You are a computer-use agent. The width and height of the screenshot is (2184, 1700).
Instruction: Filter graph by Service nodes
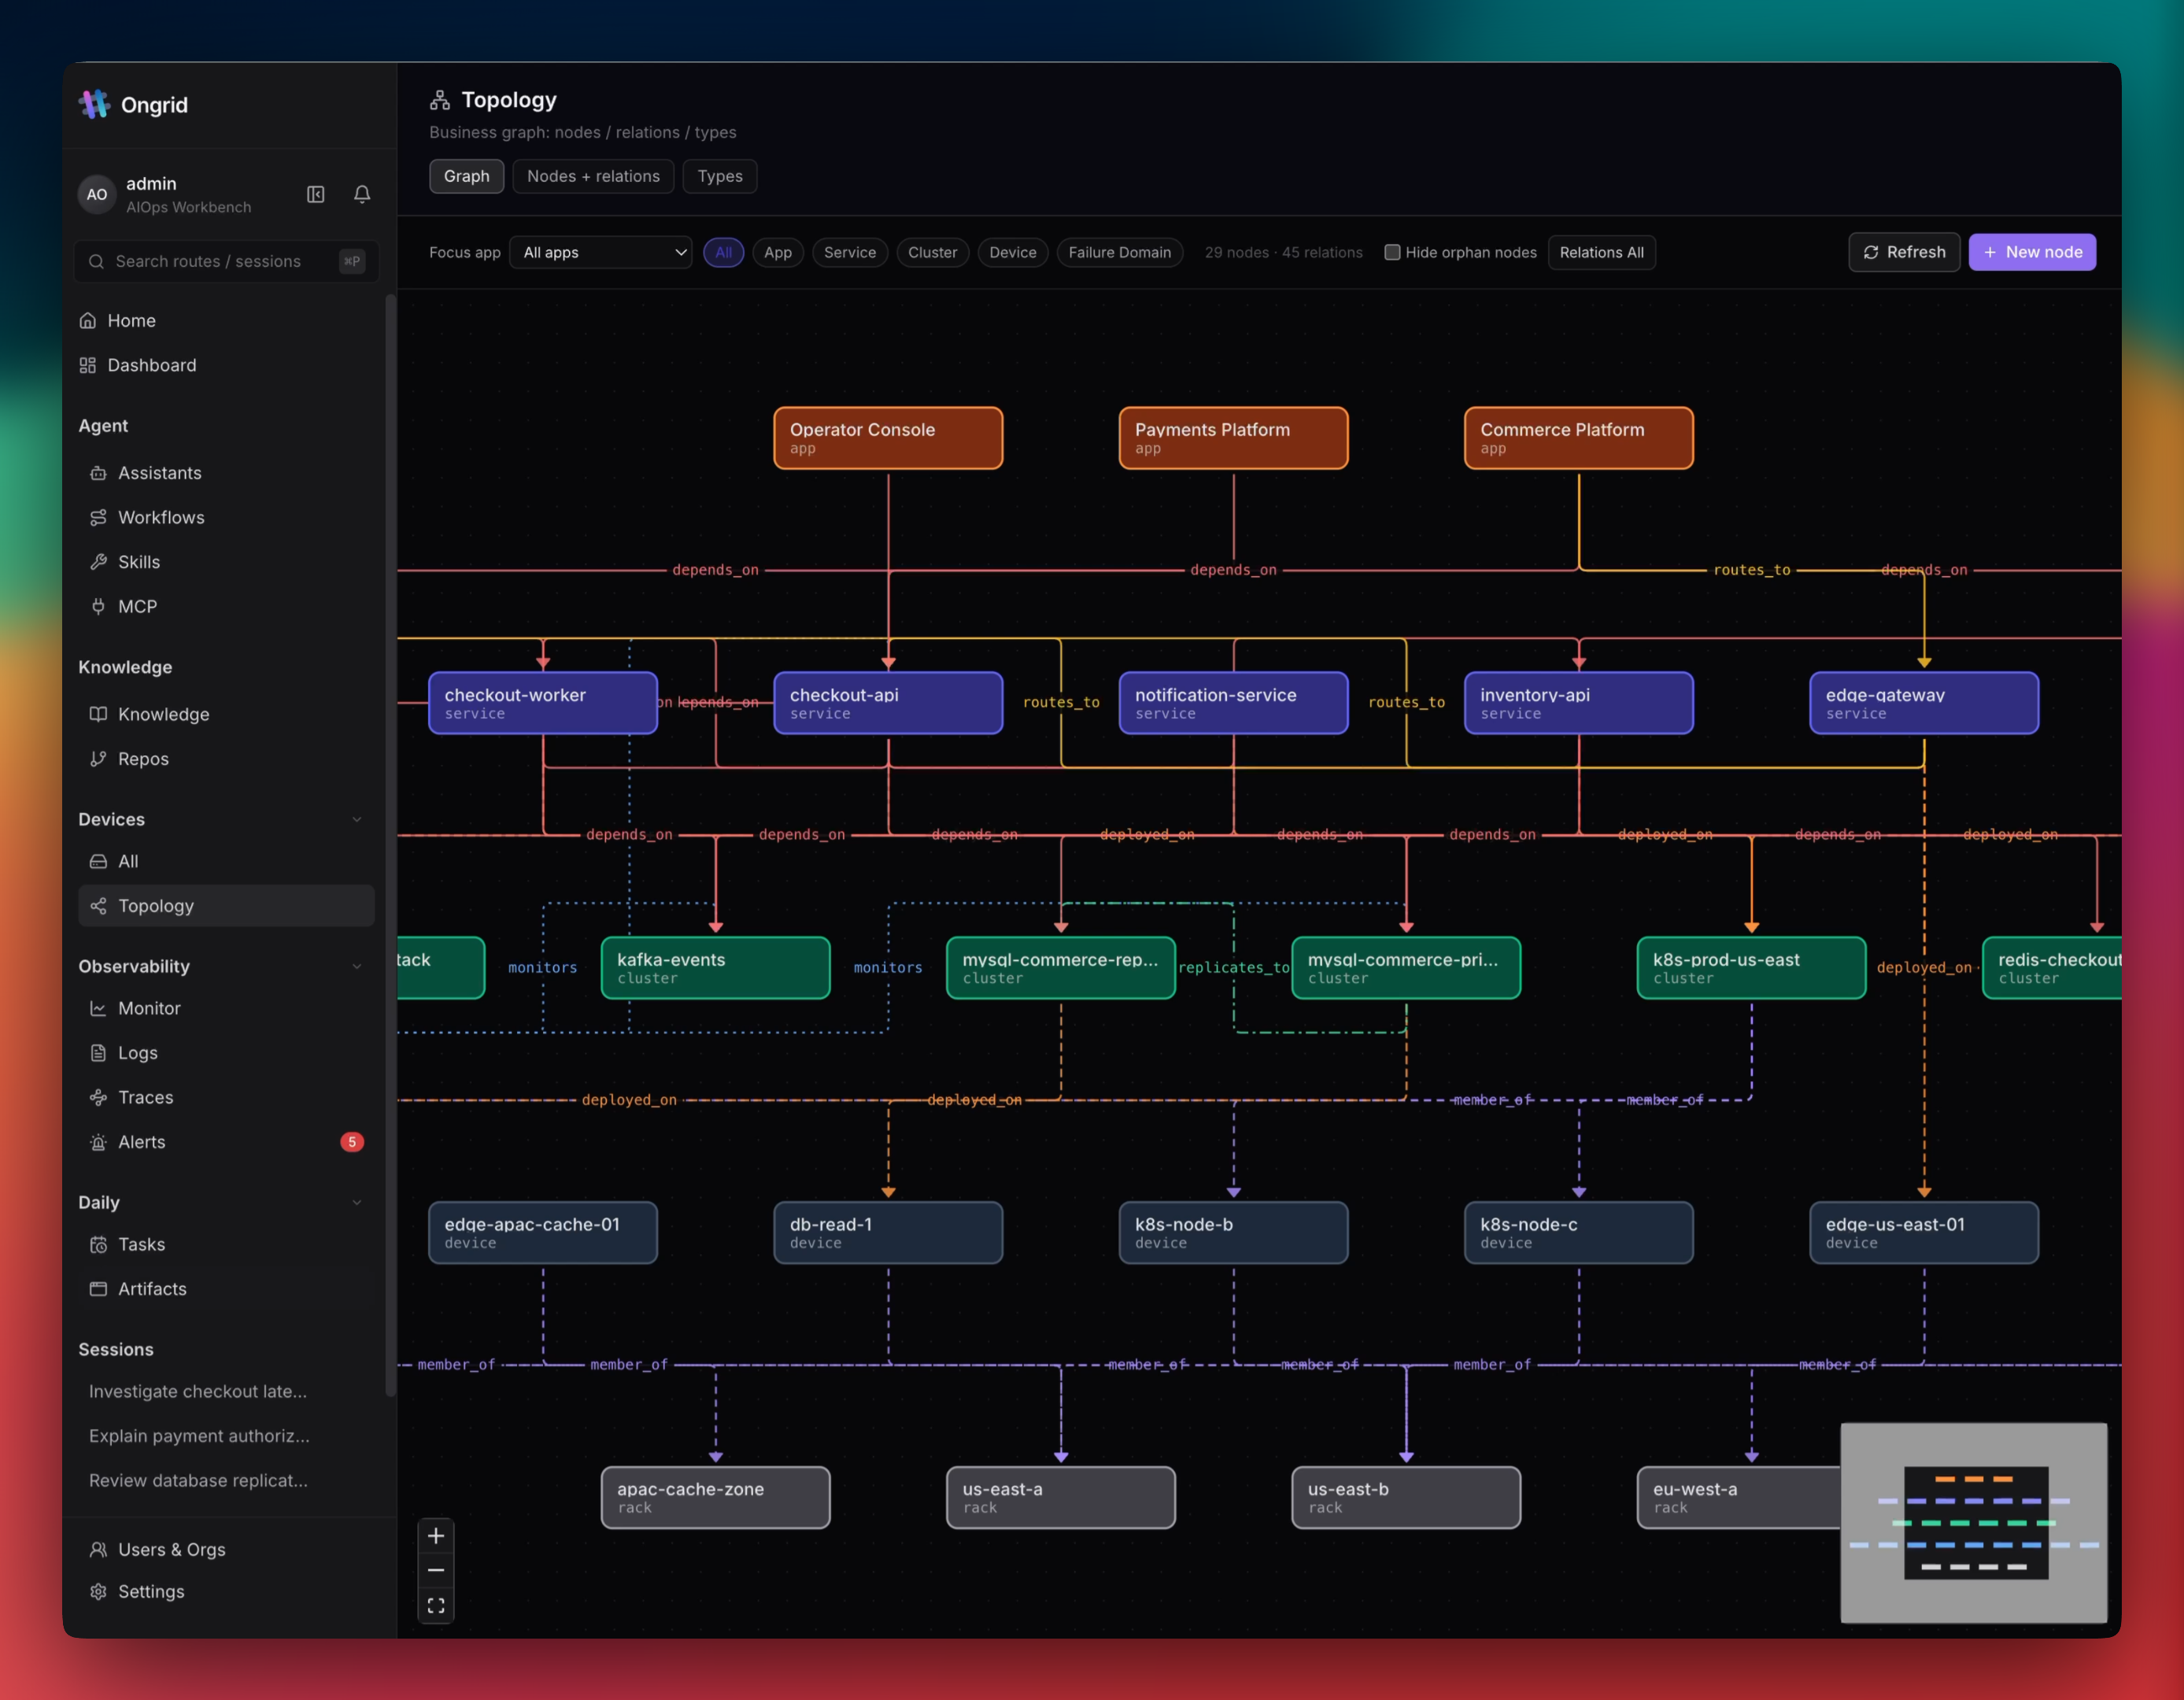(850, 252)
